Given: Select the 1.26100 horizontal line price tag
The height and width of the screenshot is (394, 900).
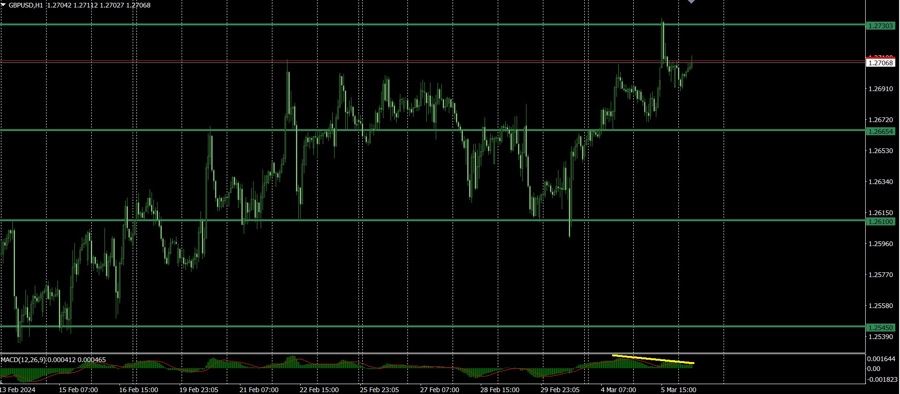Looking at the screenshot, I should (880, 221).
